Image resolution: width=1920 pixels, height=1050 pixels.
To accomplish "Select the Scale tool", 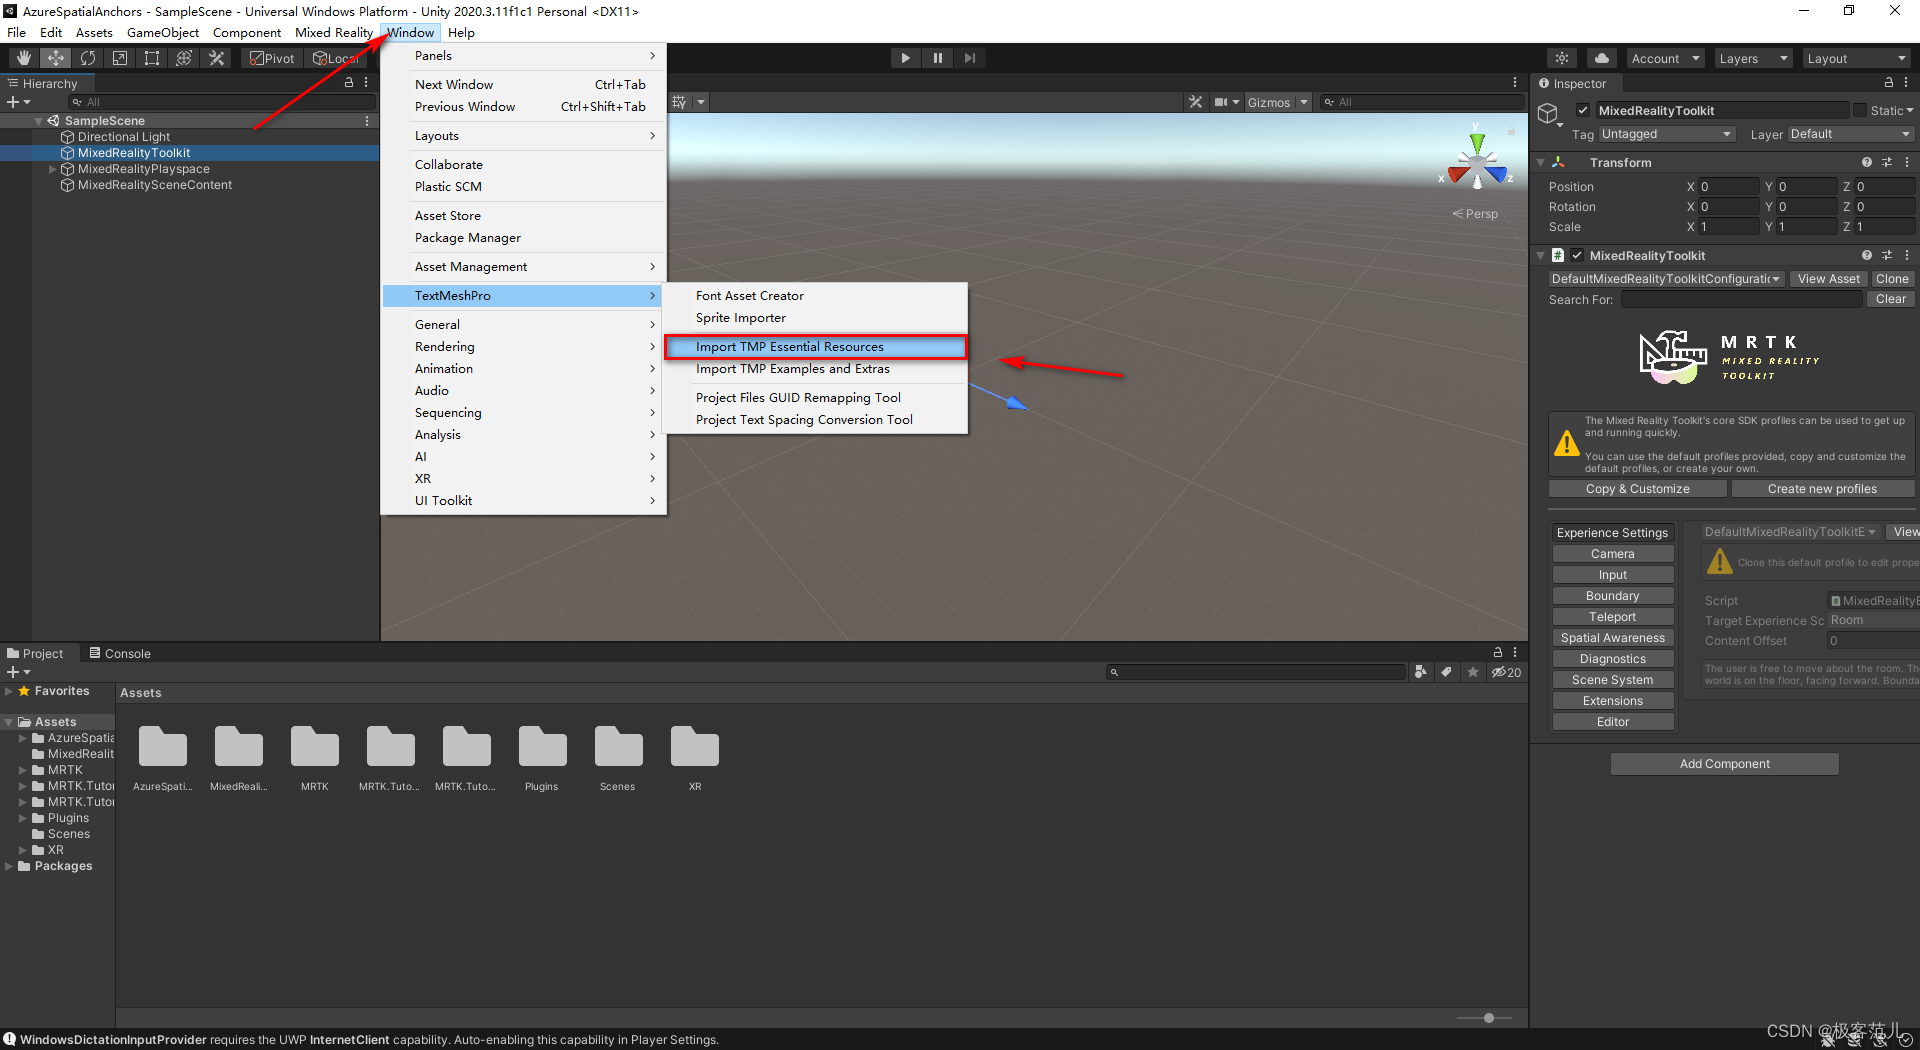I will (x=120, y=58).
